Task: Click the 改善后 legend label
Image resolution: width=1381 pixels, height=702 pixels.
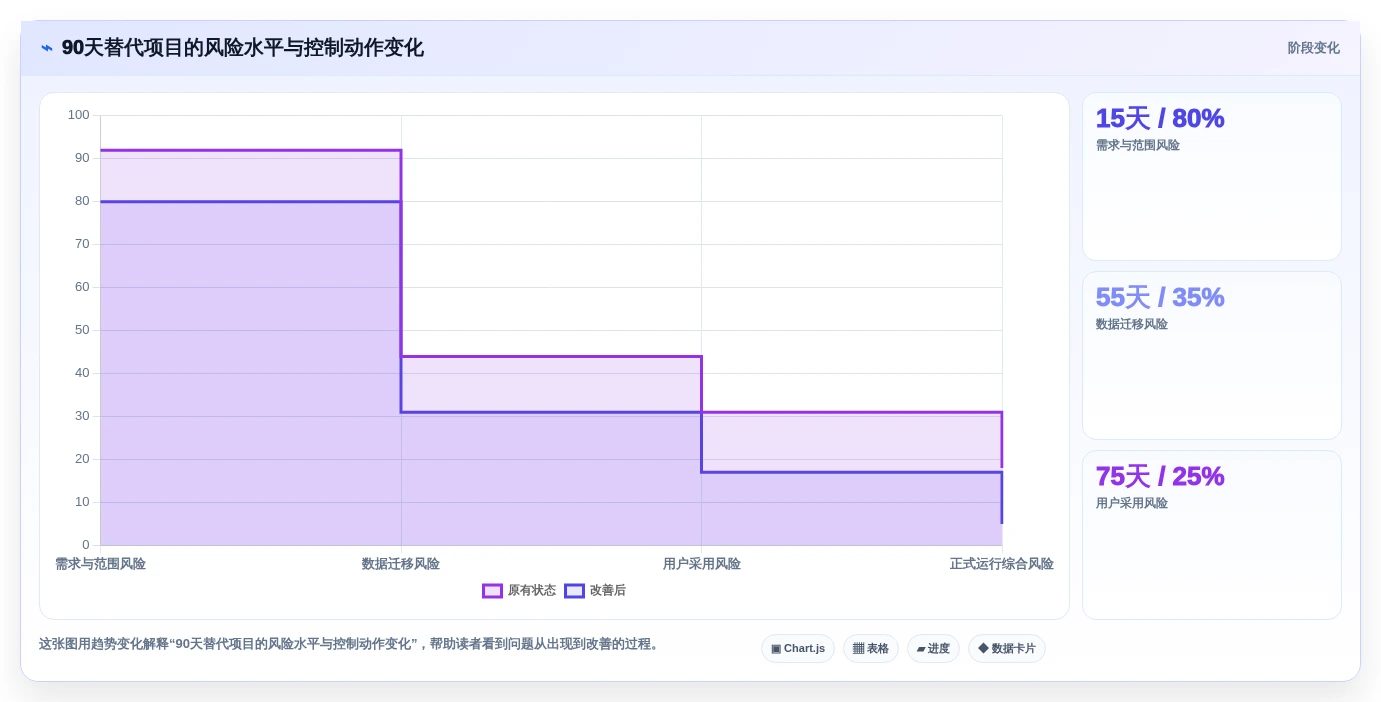Action: pyautogui.click(x=608, y=591)
